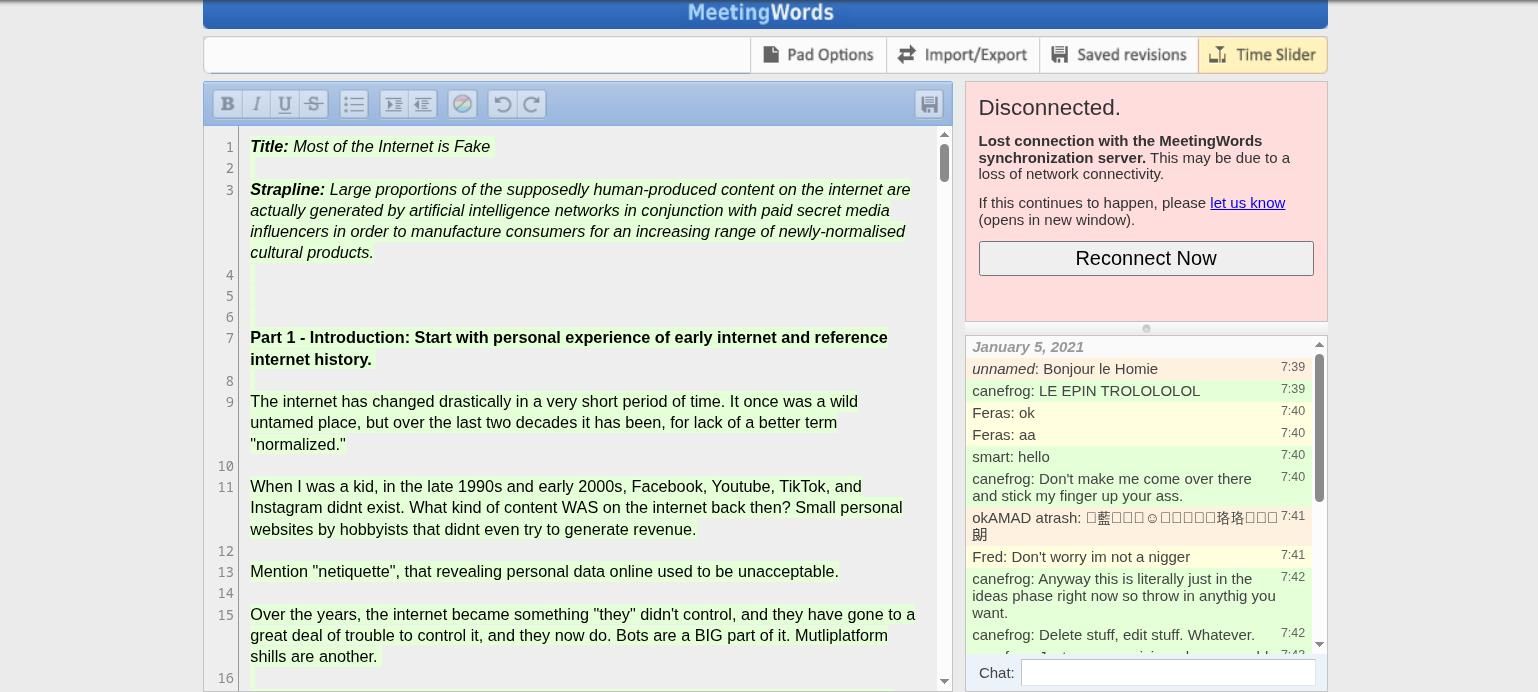Toggle bold formatting in the toolbar
The image size is (1538, 692).
(x=228, y=104)
